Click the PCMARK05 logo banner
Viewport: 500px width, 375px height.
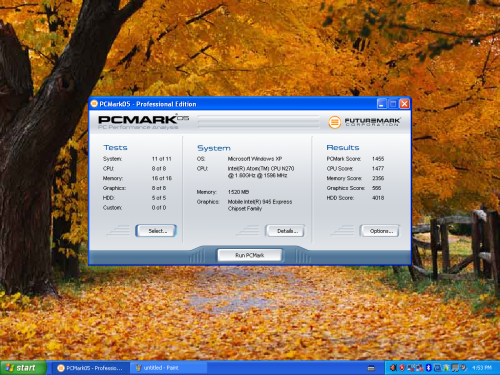pyautogui.click(x=143, y=122)
